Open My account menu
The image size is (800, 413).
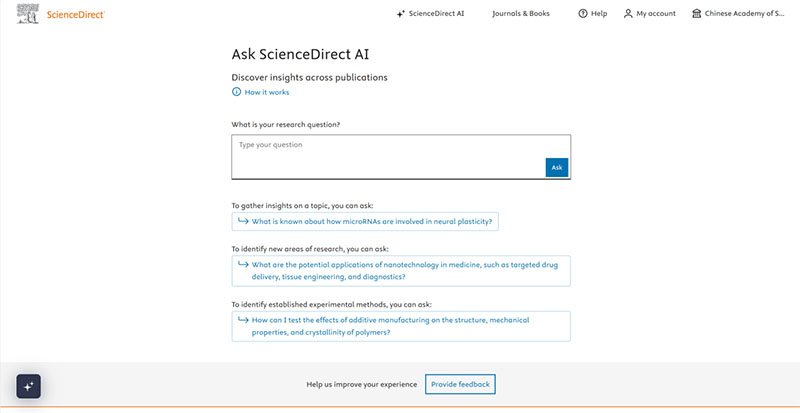click(x=656, y=14)
